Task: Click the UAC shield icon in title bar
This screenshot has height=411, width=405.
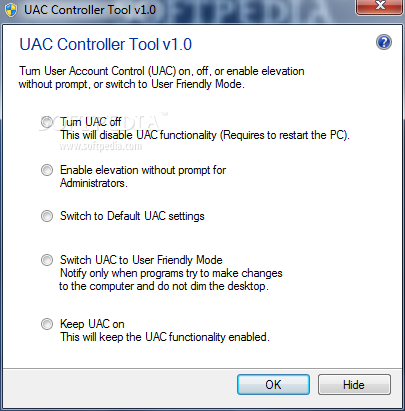Action: click(11, 10)
